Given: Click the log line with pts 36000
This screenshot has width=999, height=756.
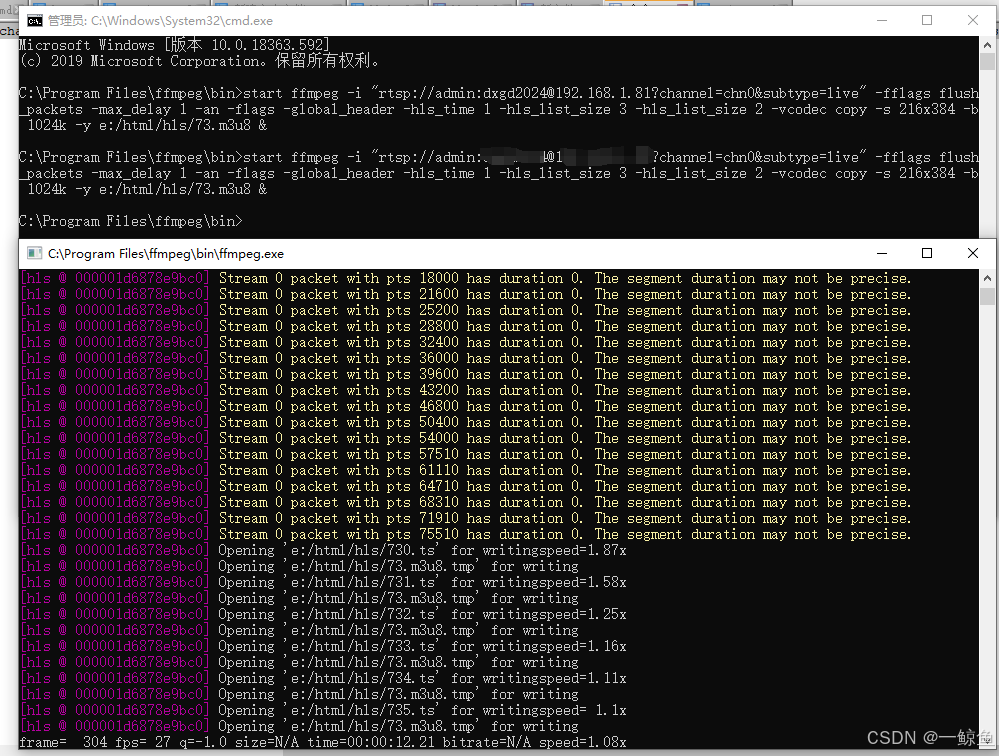Looking at the screenshot, I should pos(466,358).
